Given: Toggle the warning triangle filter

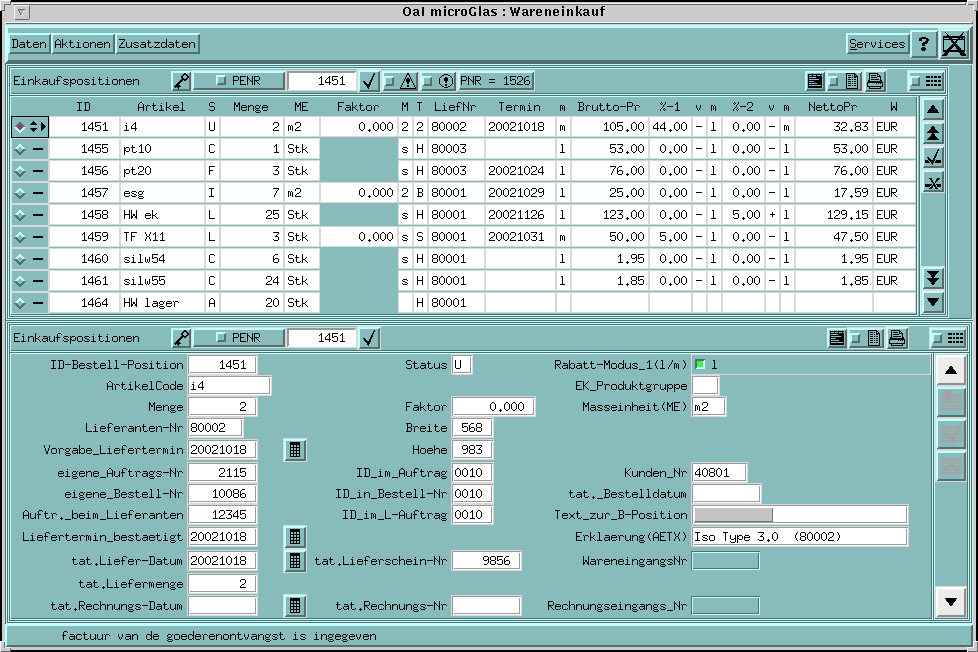Looking at the screenshot, I should point(409,81).
